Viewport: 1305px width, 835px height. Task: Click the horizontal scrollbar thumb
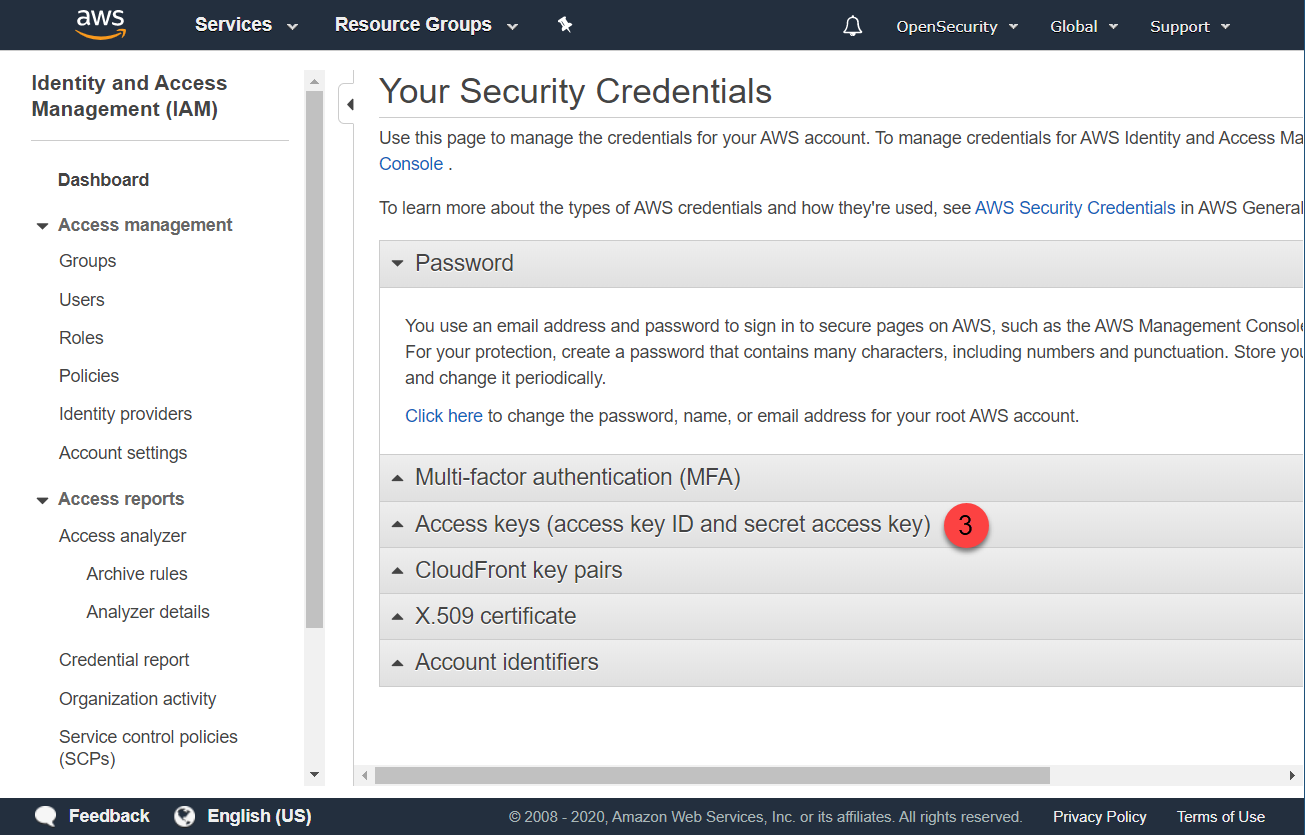(x=712, y=776)
